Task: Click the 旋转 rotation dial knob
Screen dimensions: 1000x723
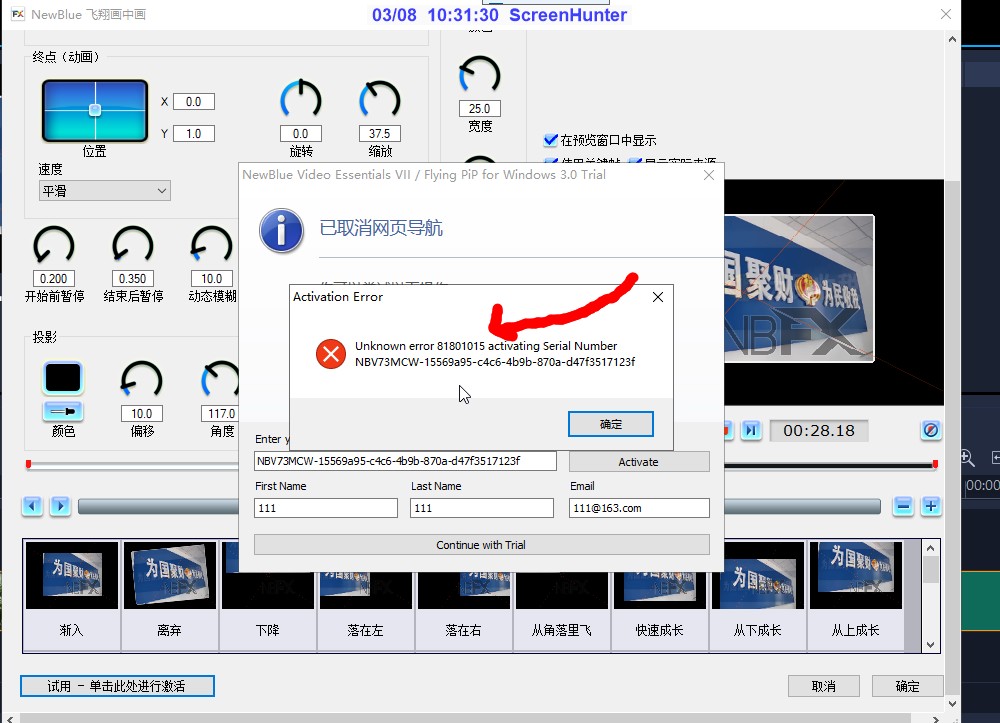Action: tap(300, 100)
